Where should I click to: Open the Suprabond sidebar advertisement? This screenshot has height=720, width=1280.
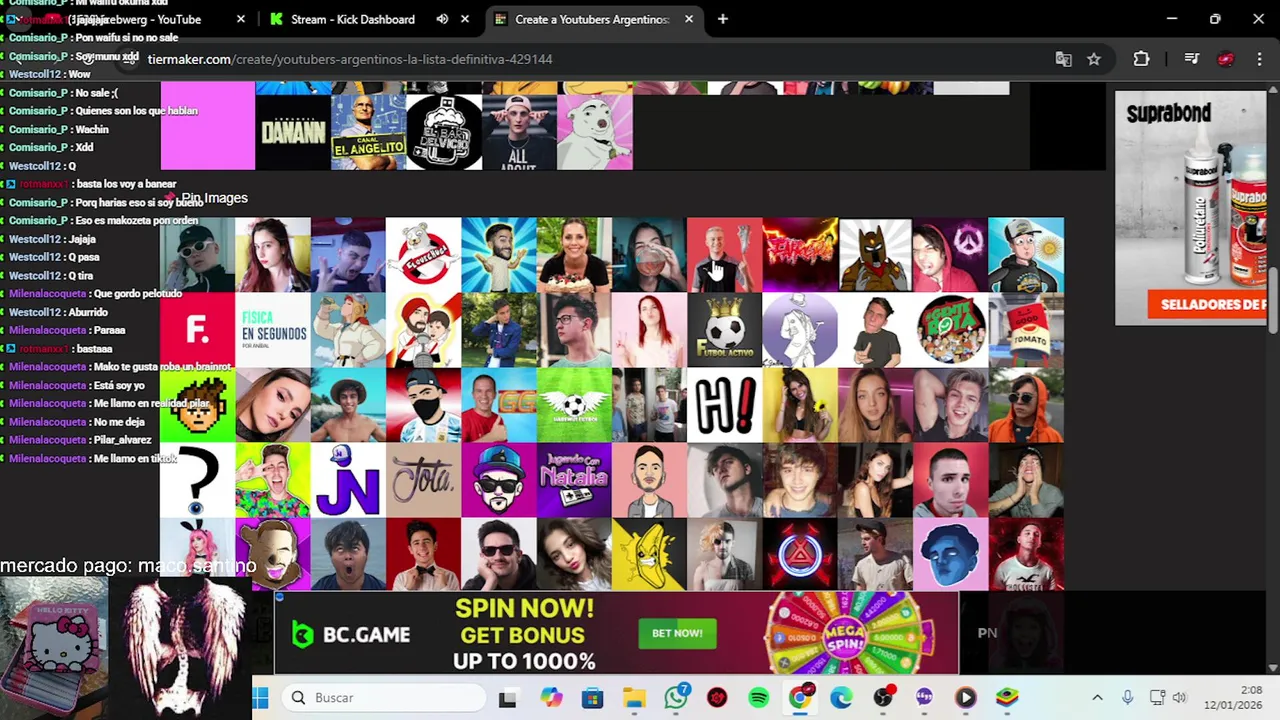pos(1190,208)
